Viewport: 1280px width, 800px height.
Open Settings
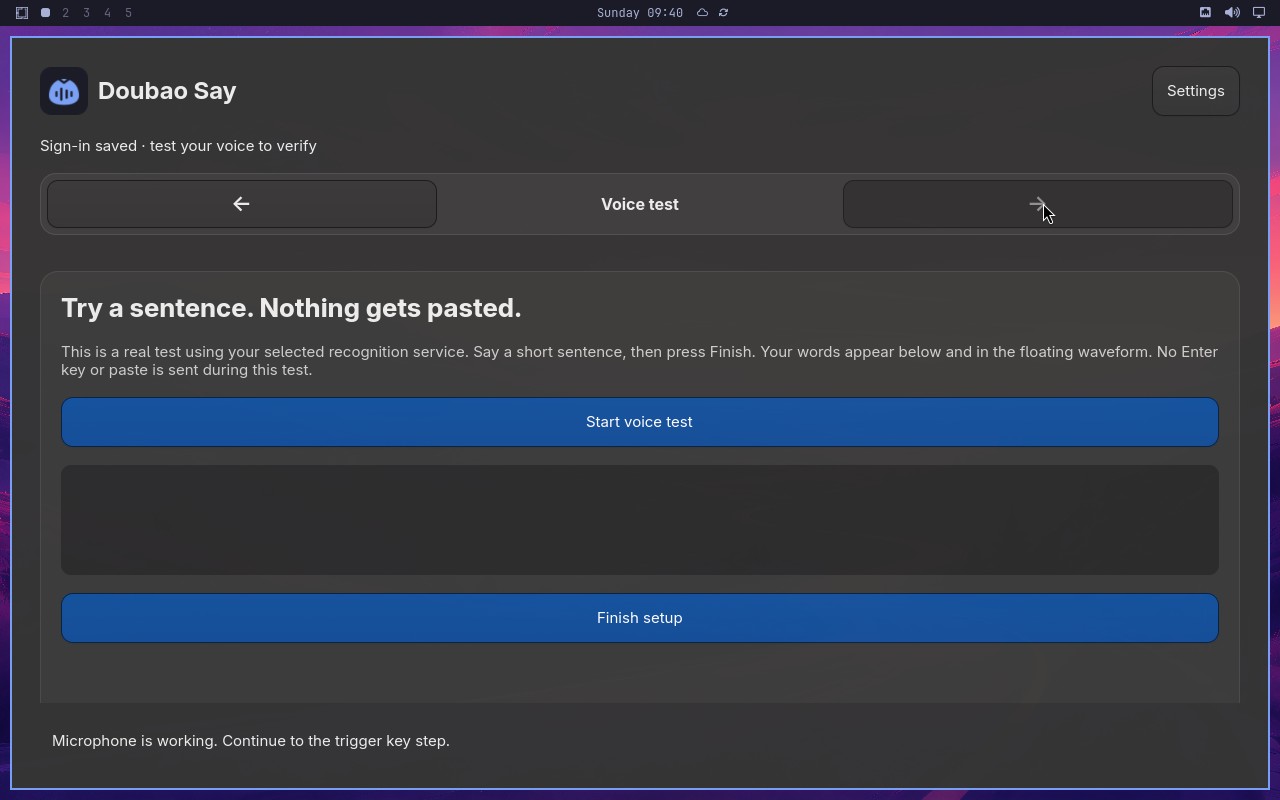[1196, 91]
